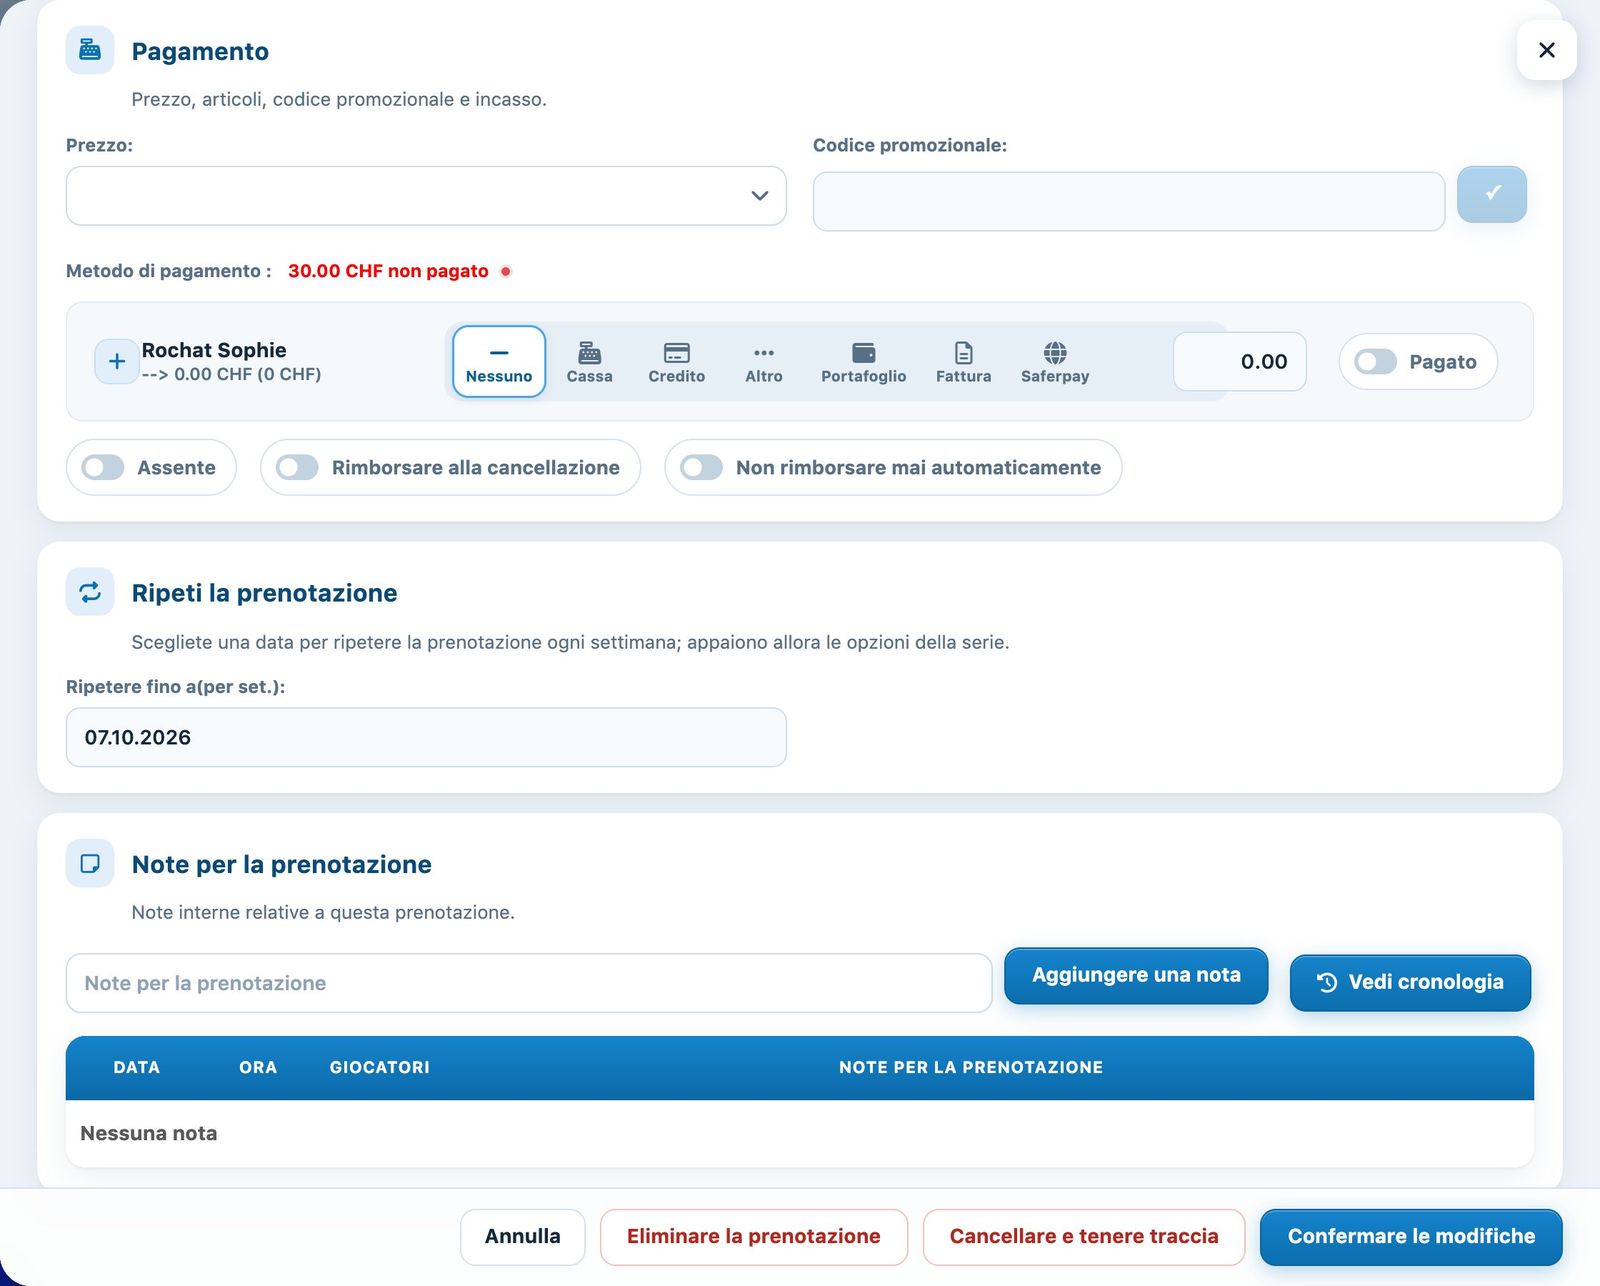Choose Credito as payment method
1600x1286 pixels.
coord(676,361)
